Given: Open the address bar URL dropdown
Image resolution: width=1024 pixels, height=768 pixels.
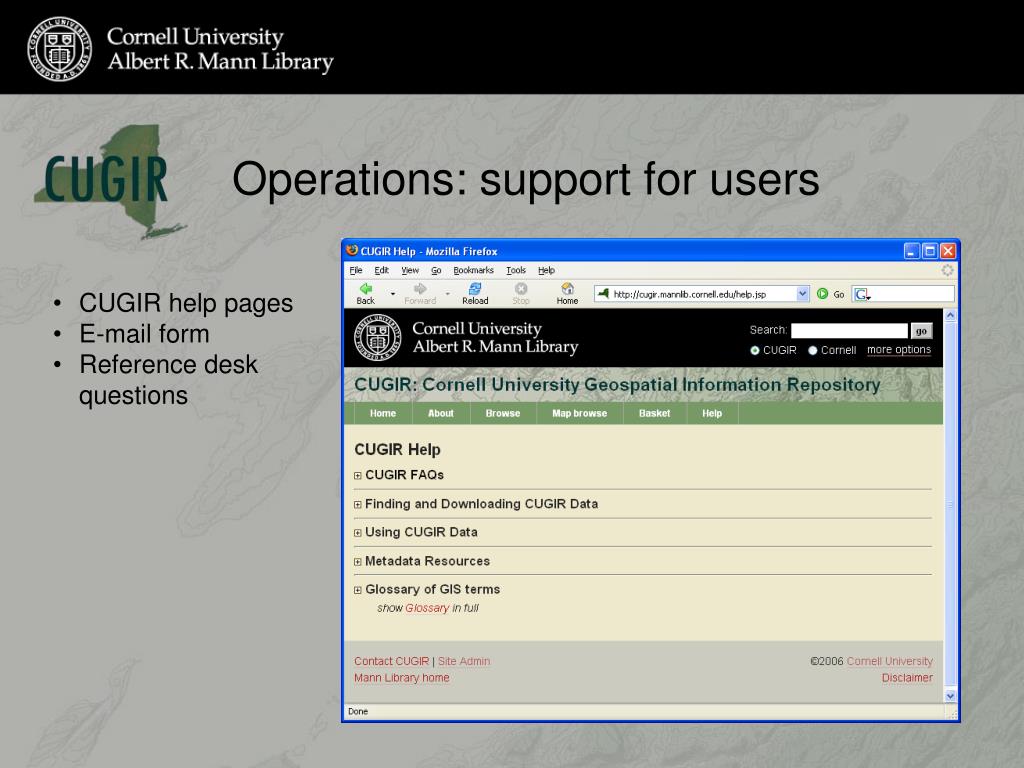Looking at the screenshot, I should (803, 294).
